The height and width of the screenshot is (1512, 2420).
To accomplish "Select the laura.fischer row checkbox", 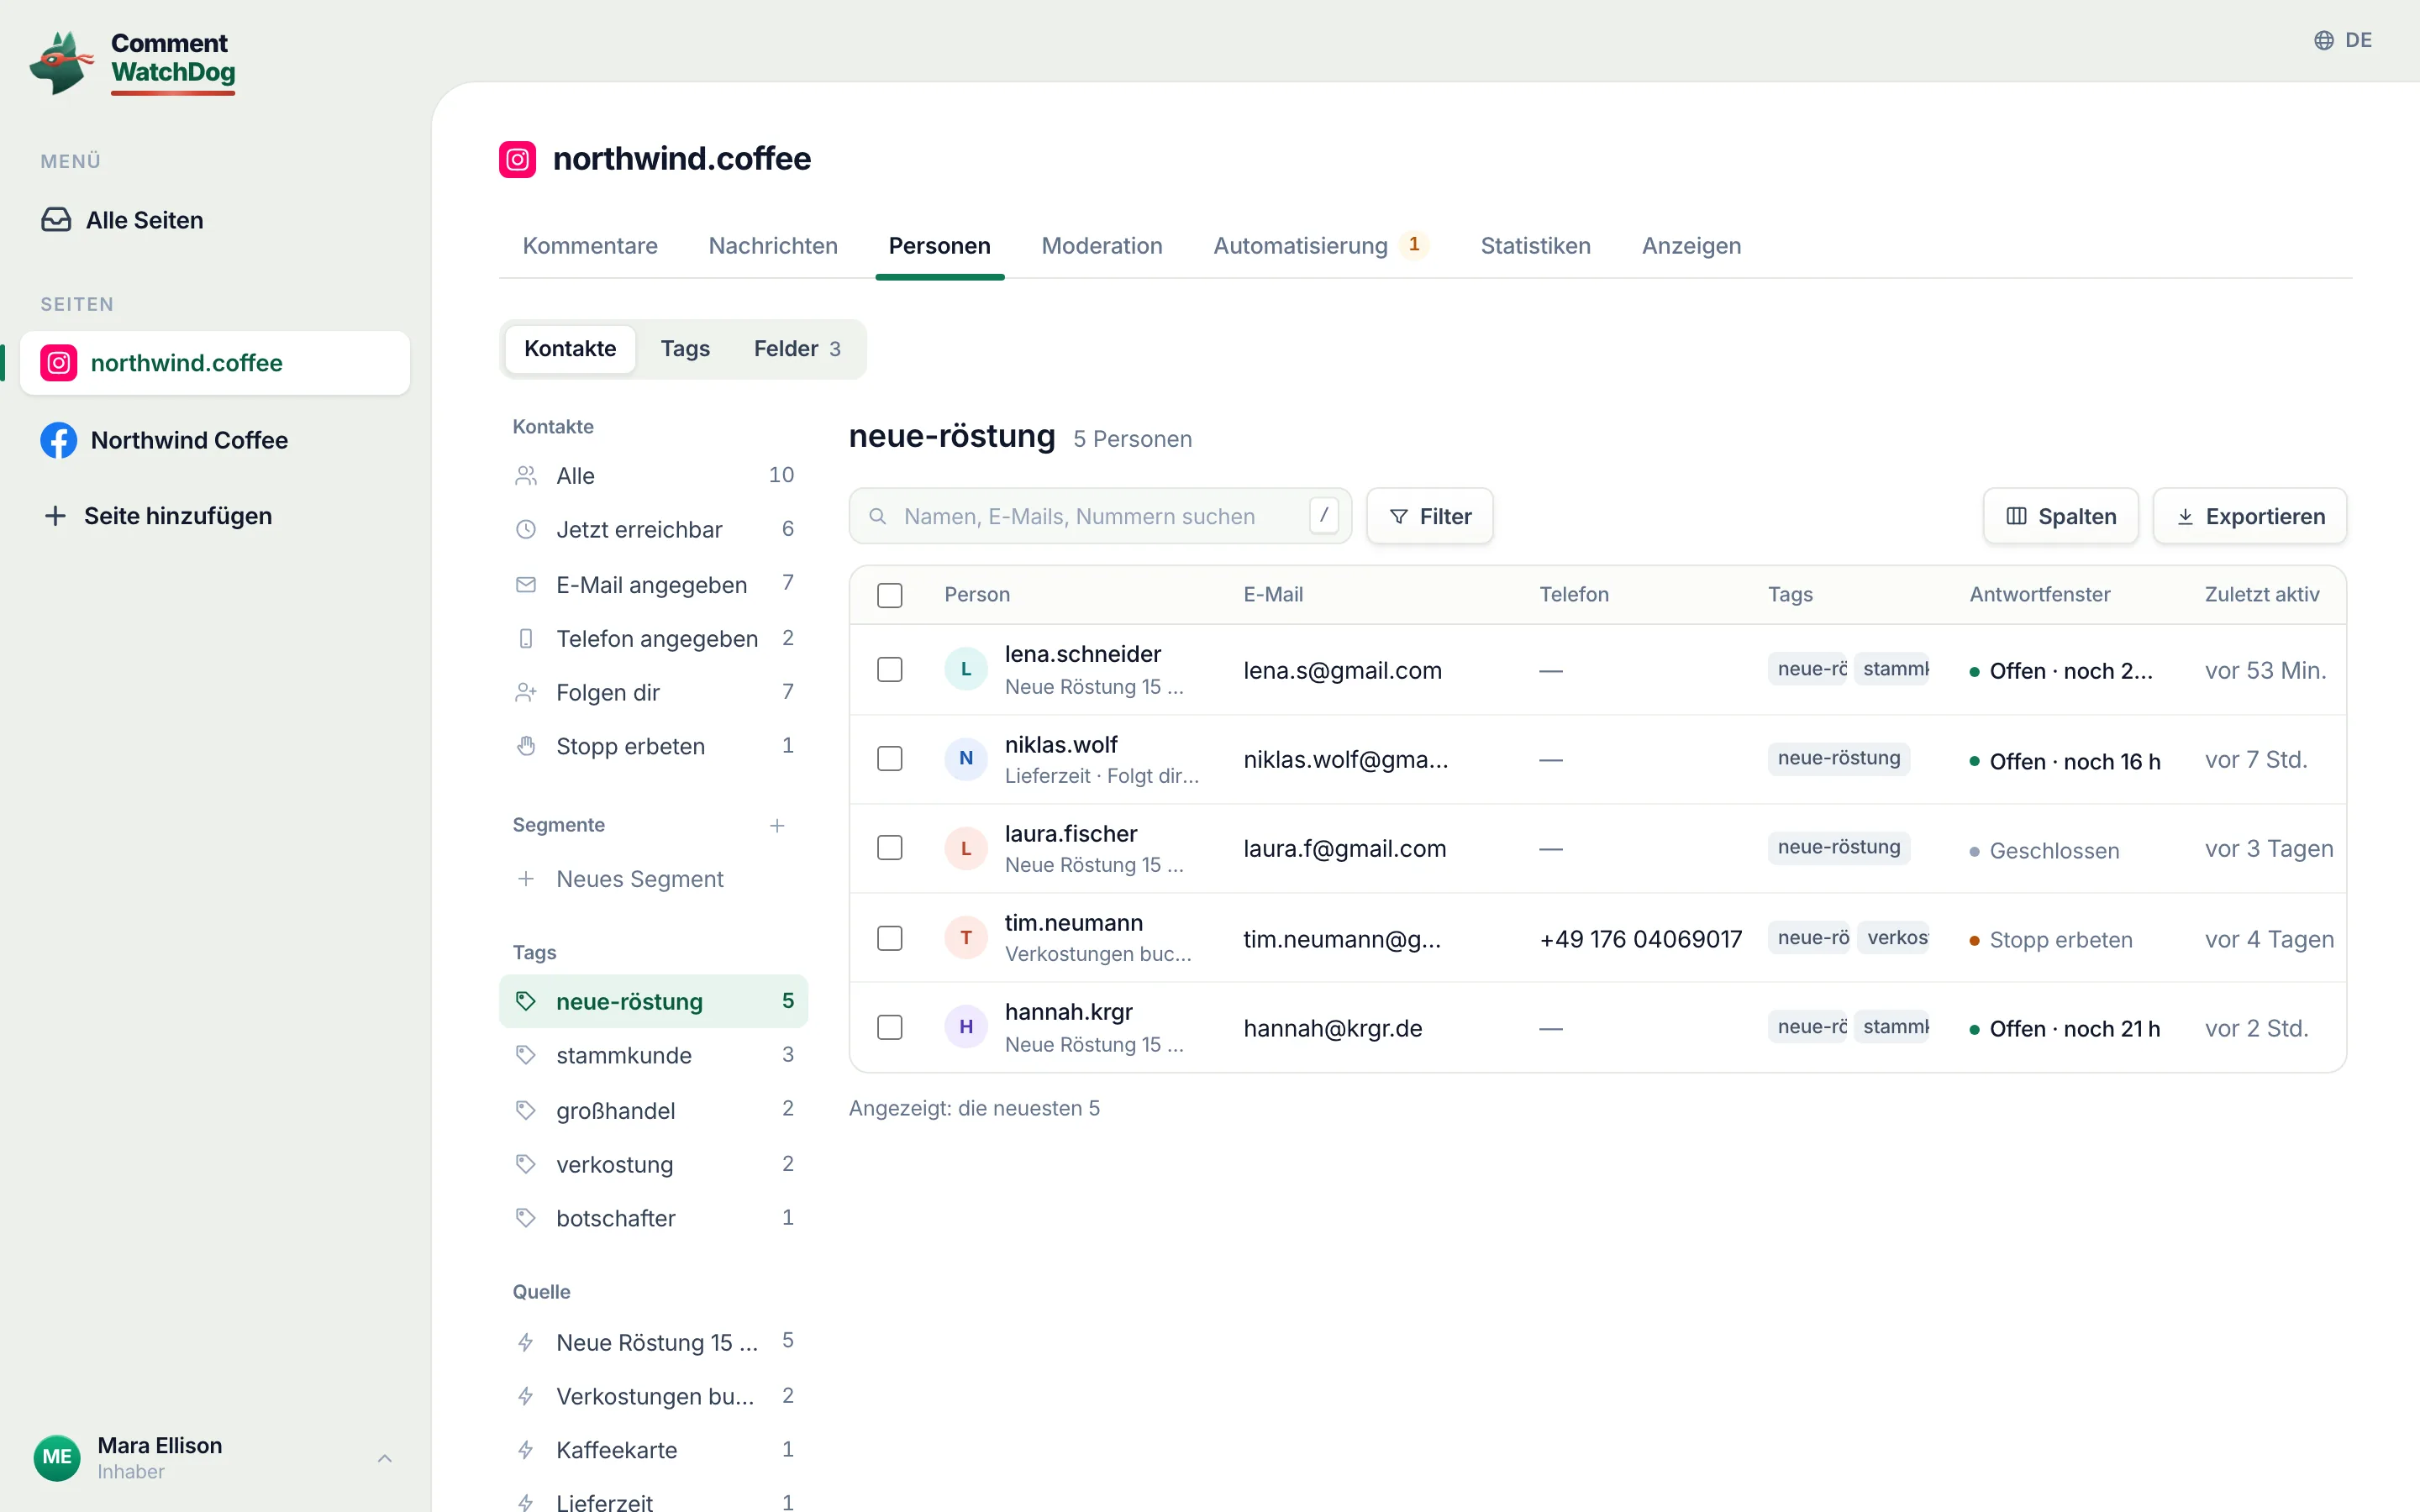I will coord(889,848).
